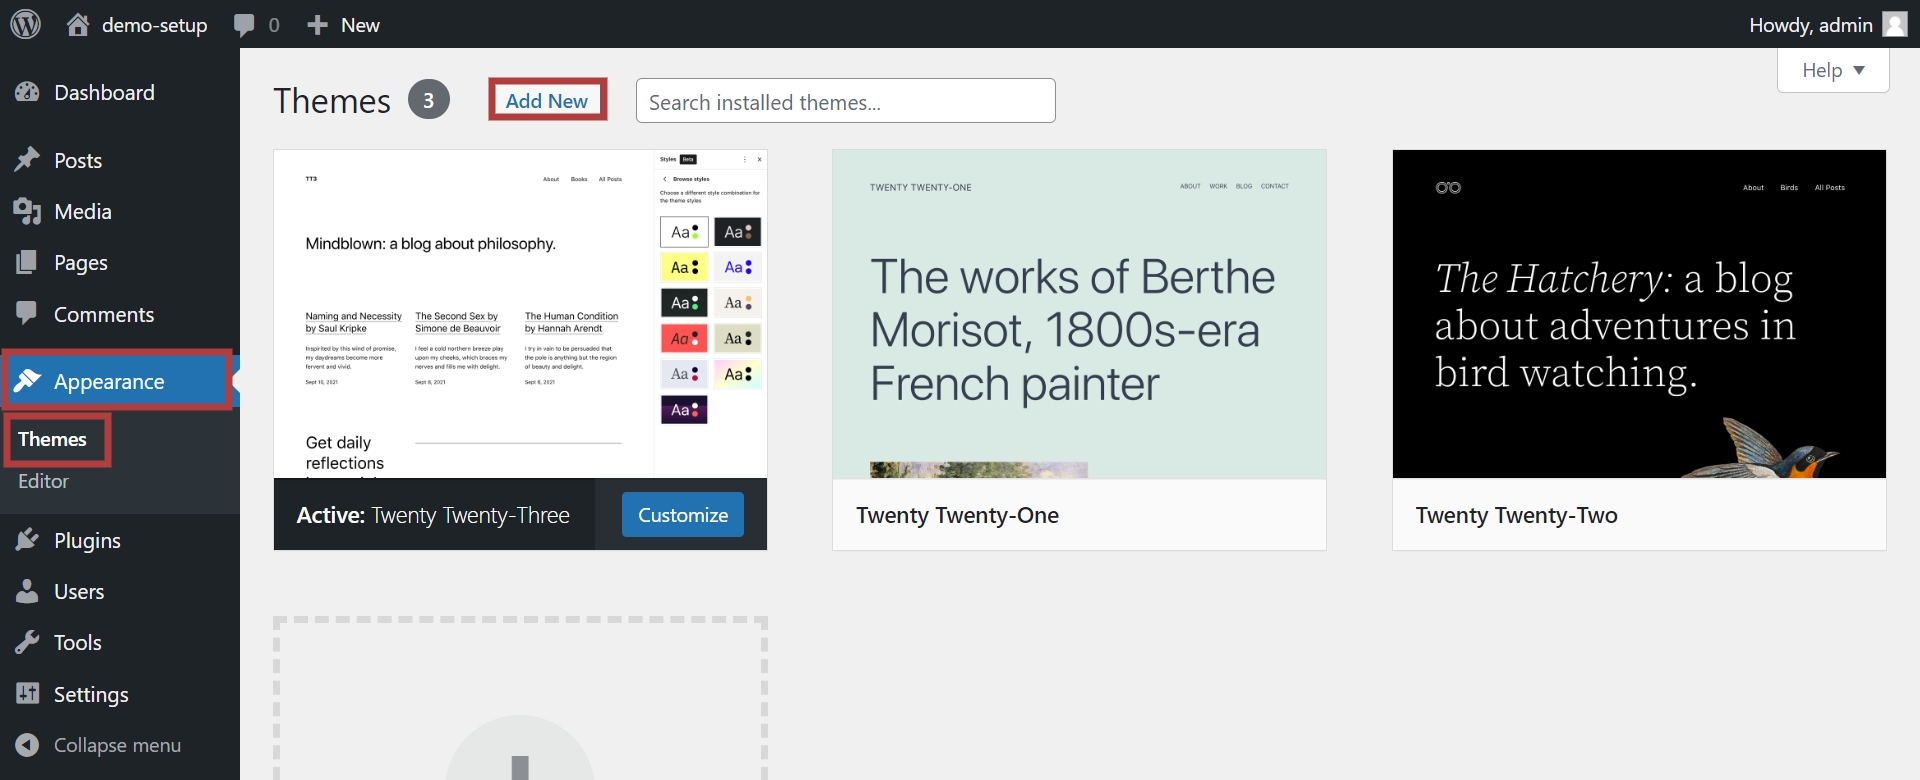Click the WordPress logo icon
Image resolution: width=1920 pixels, height=780 pixels.
coord(26,24)
